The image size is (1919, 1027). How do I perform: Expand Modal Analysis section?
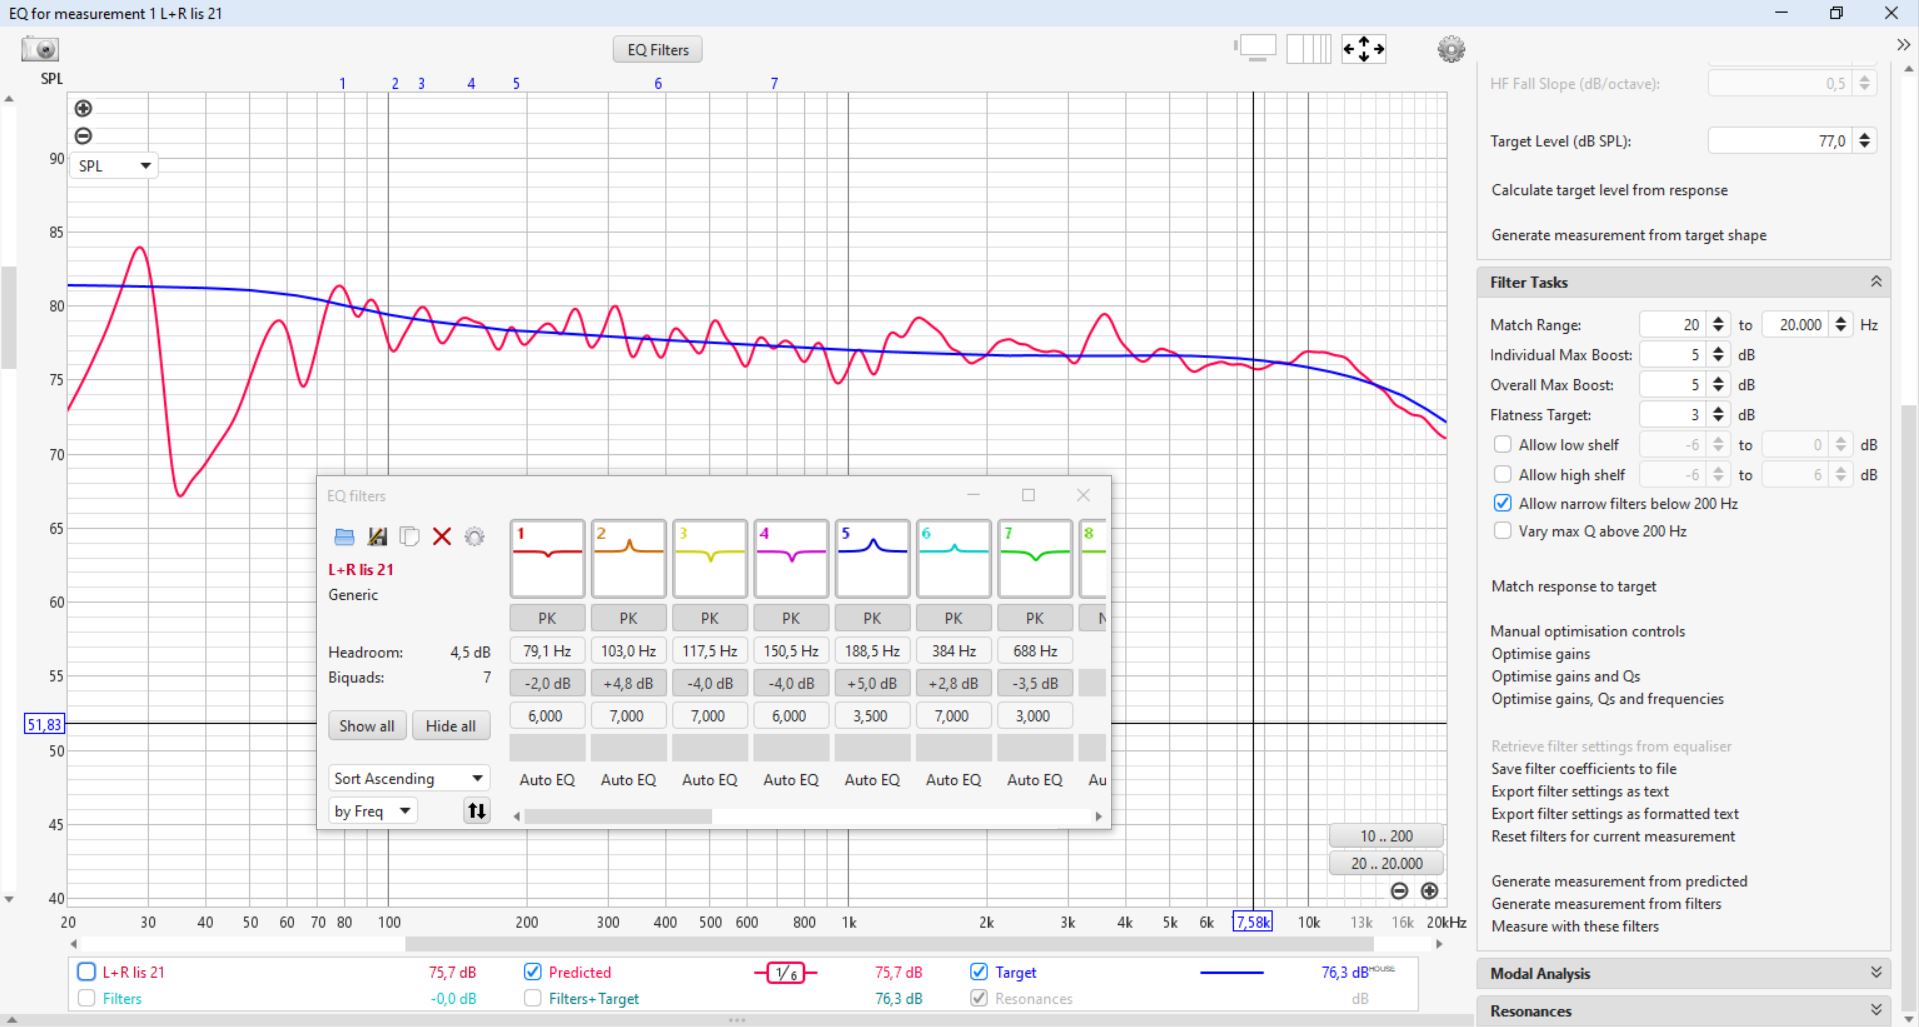coord(1876,973)
